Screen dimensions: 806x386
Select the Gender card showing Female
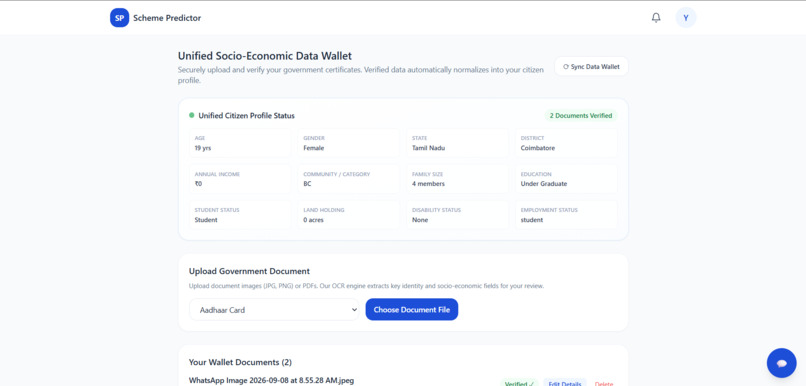[349, 143]
